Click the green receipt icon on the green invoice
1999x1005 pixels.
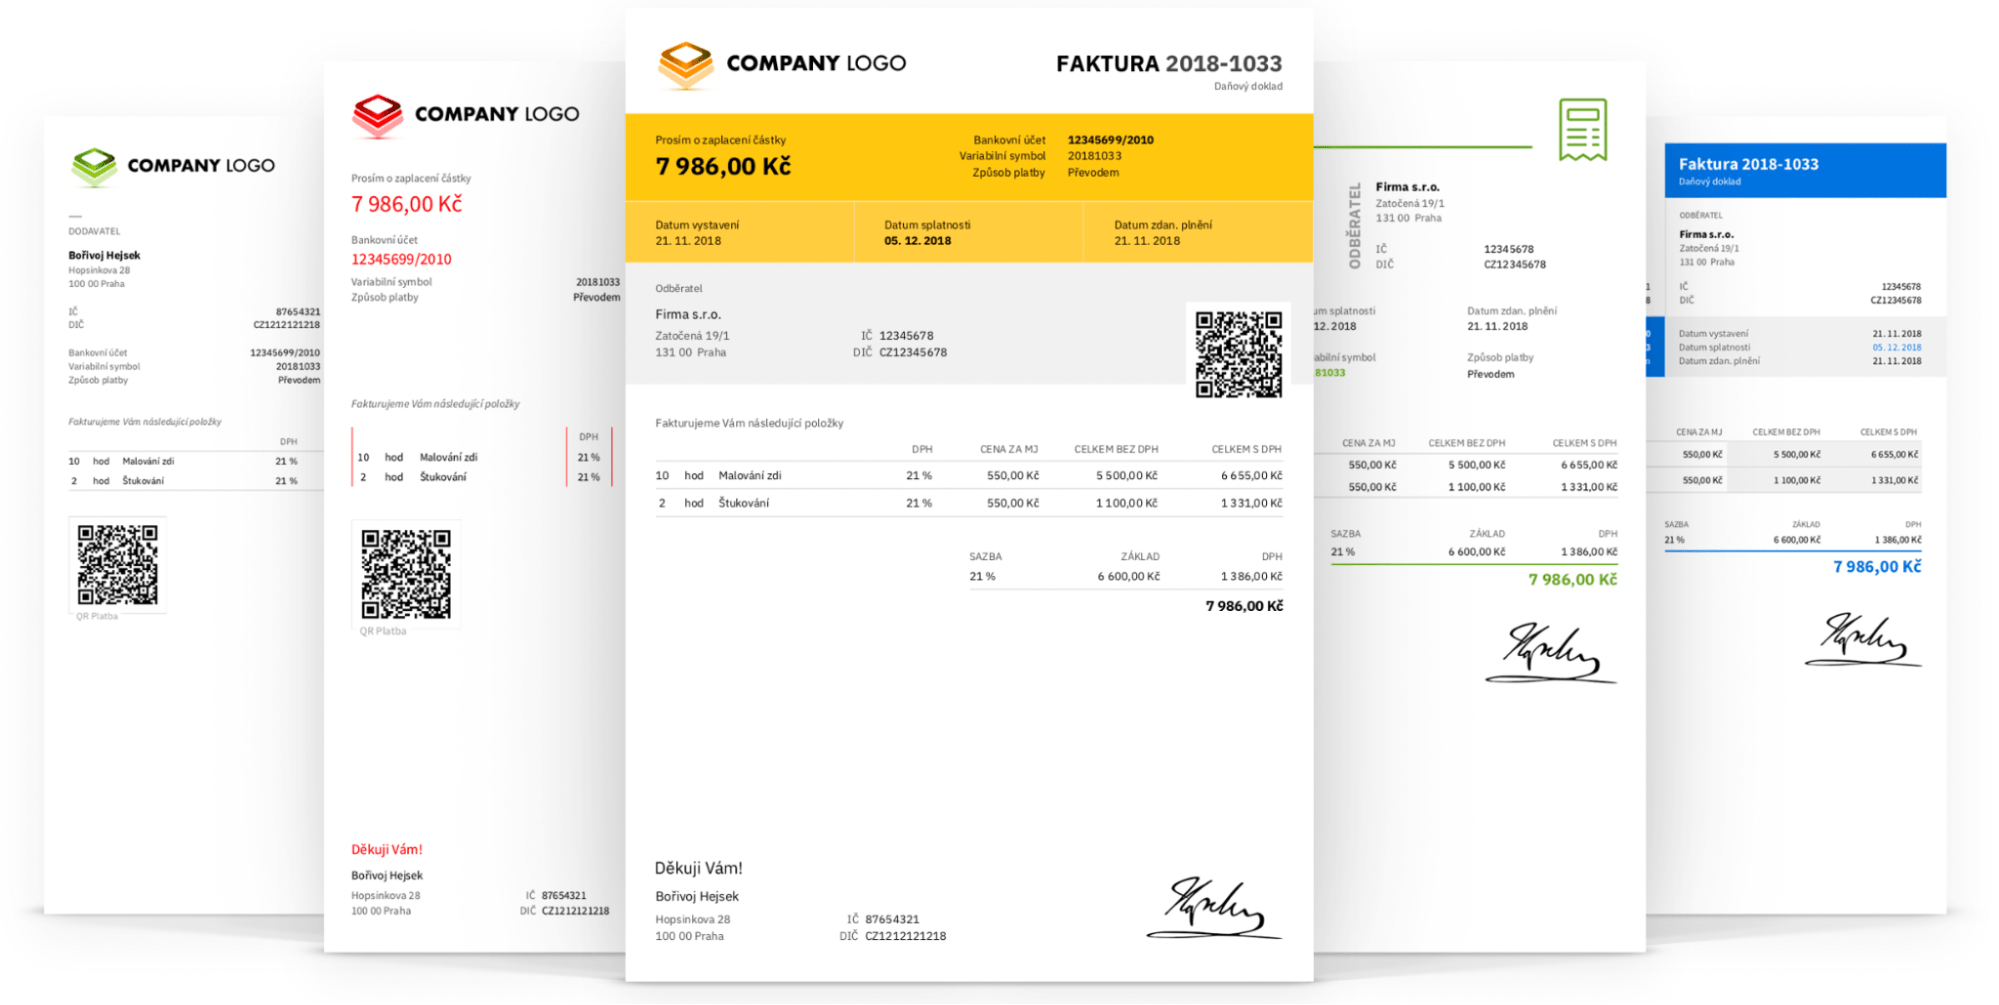(1582, 130)
